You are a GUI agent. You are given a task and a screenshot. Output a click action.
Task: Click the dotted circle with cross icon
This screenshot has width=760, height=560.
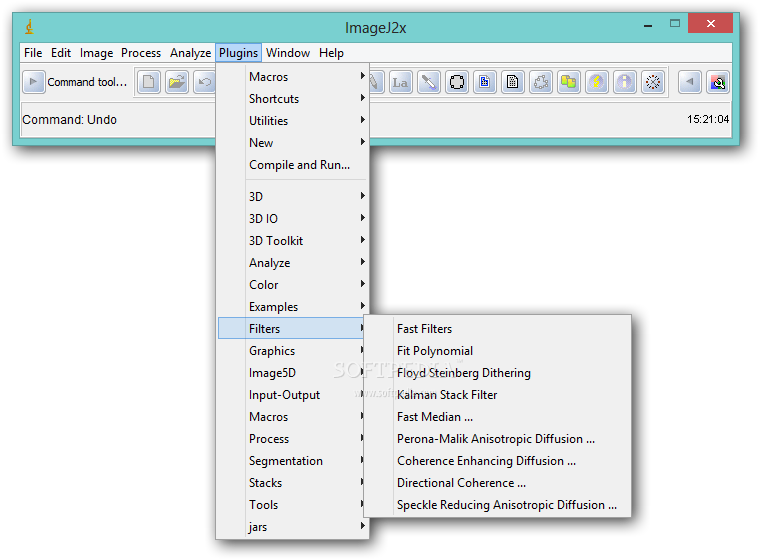coord(653,82)
